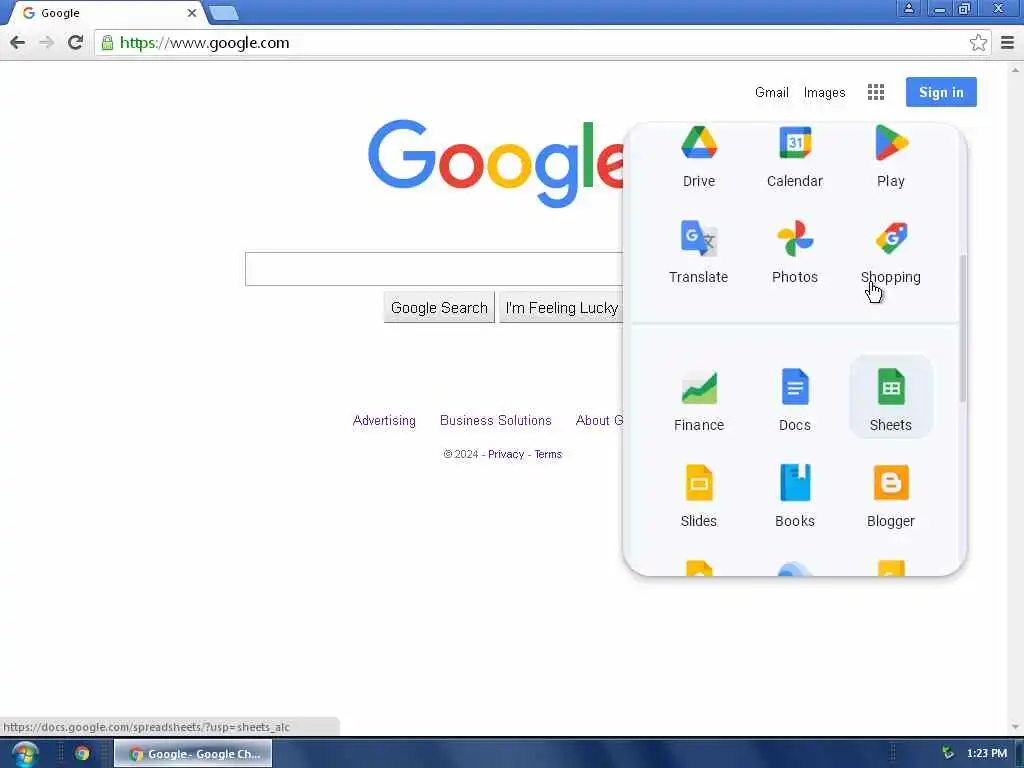
Task: Open the Chrome user profile button
Action: 908,8
